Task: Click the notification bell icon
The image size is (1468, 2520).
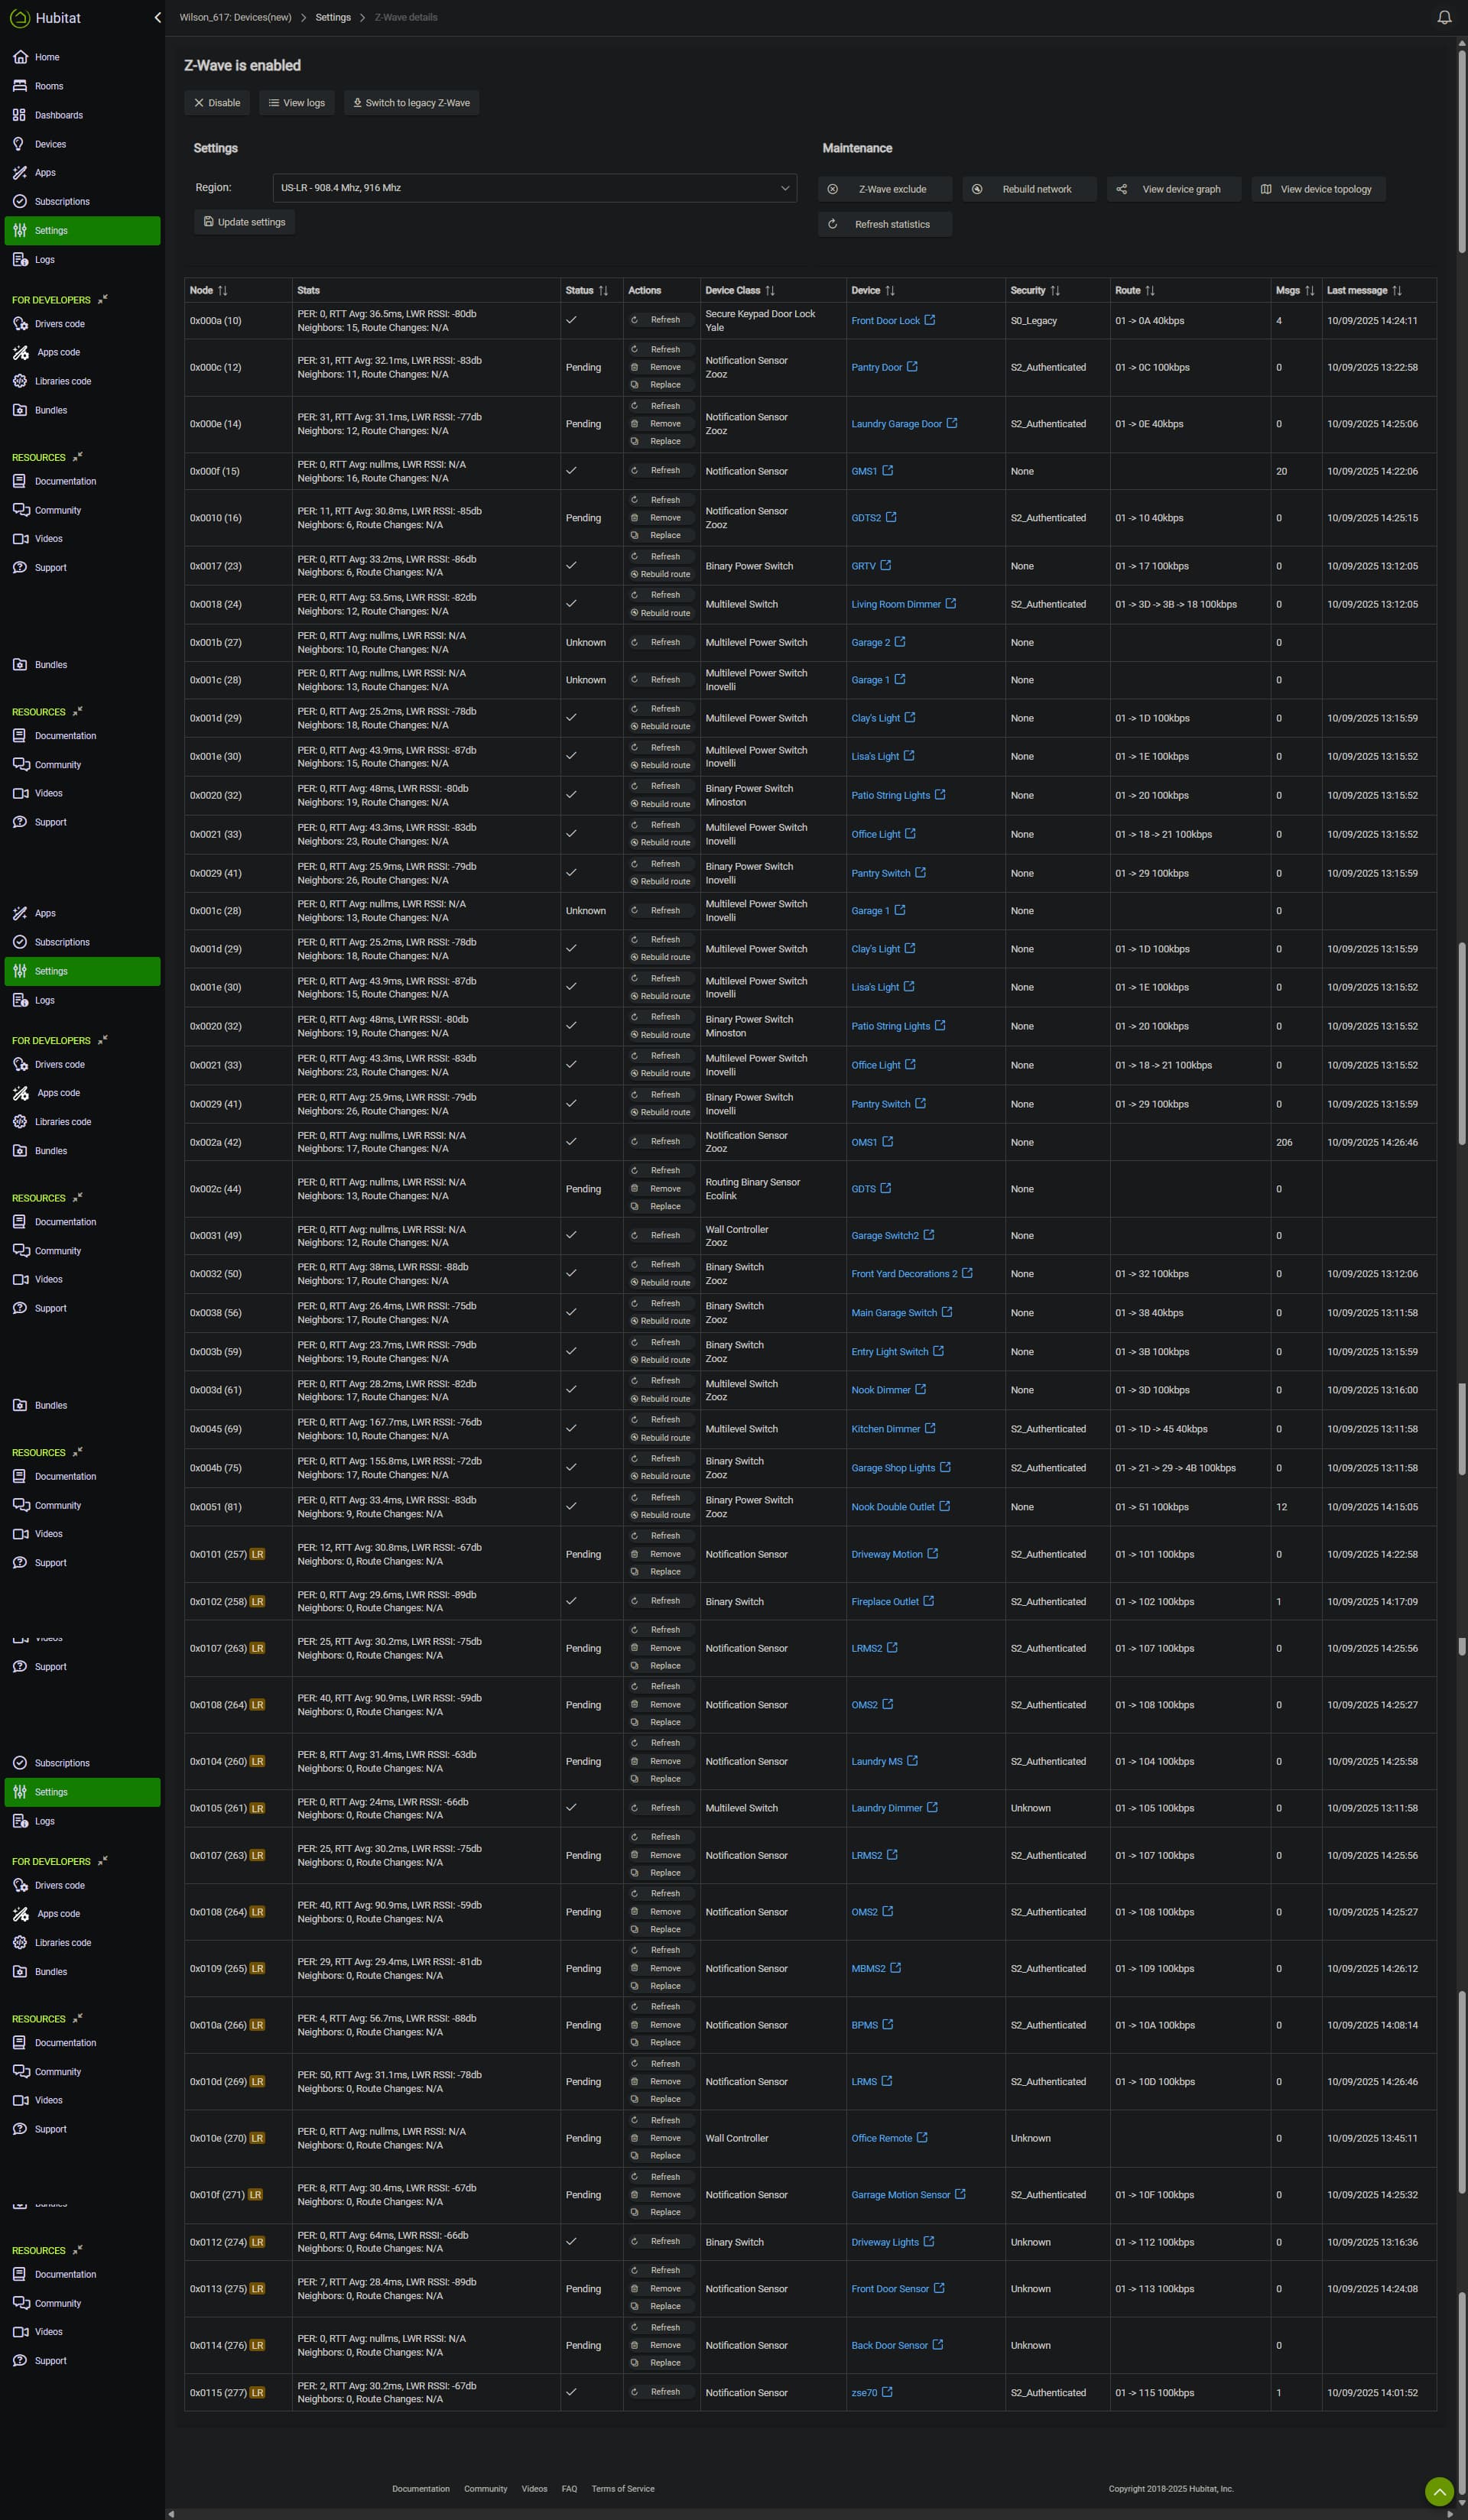Action: pyautogui.click(x=1444, y=17)
